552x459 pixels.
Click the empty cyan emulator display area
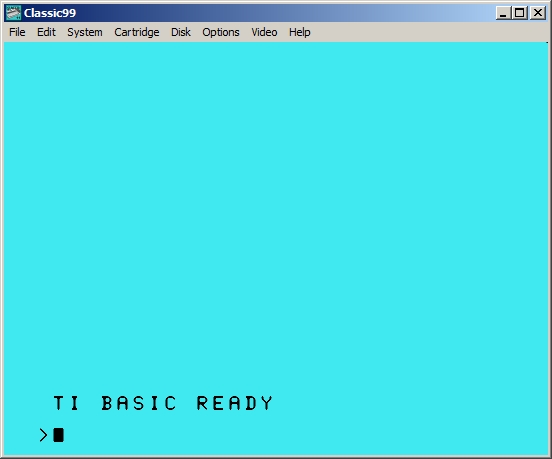[x=276, y=211]
